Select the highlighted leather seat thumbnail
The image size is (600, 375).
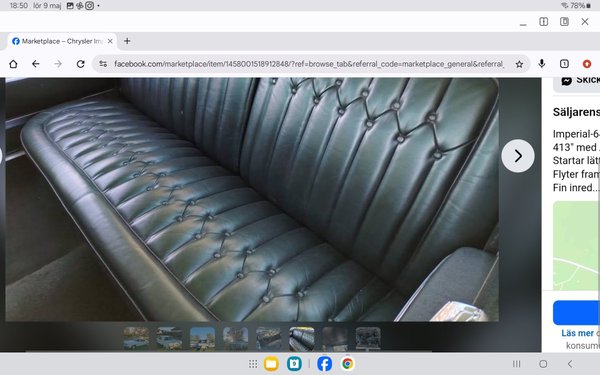pyautogui.click(x=302, y=339)
